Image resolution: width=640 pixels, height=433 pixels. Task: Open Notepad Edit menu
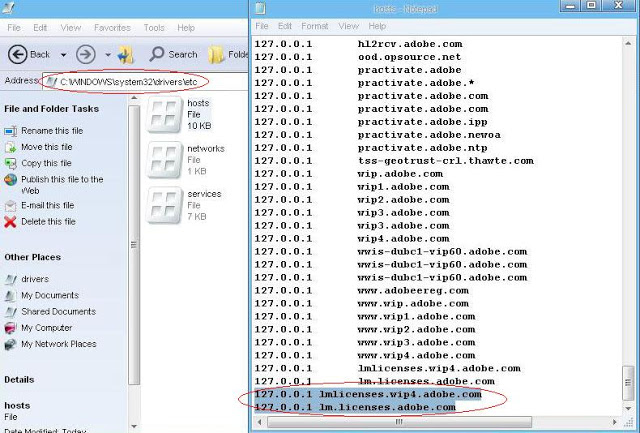(x=284, y=26)
